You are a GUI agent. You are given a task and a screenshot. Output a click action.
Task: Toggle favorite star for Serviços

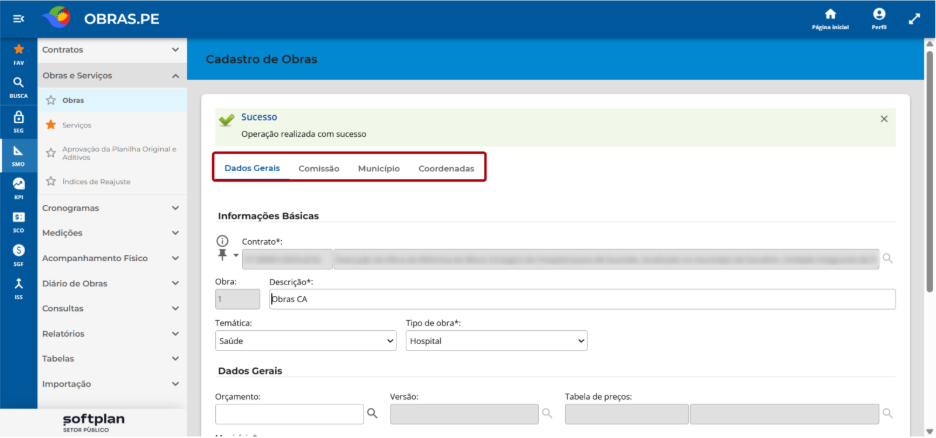pos(51,125)
